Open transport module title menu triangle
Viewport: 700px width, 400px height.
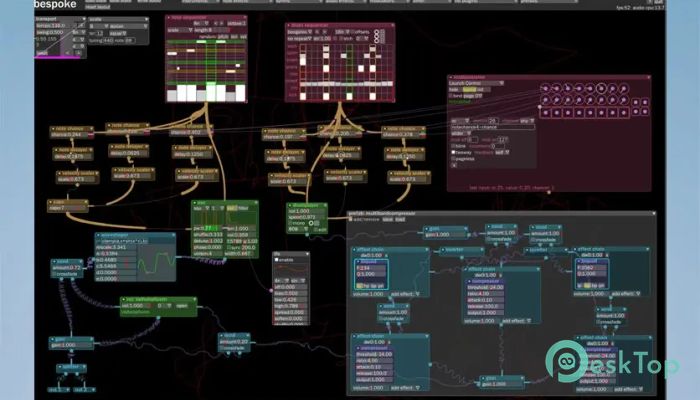click(x=83, y=19)
